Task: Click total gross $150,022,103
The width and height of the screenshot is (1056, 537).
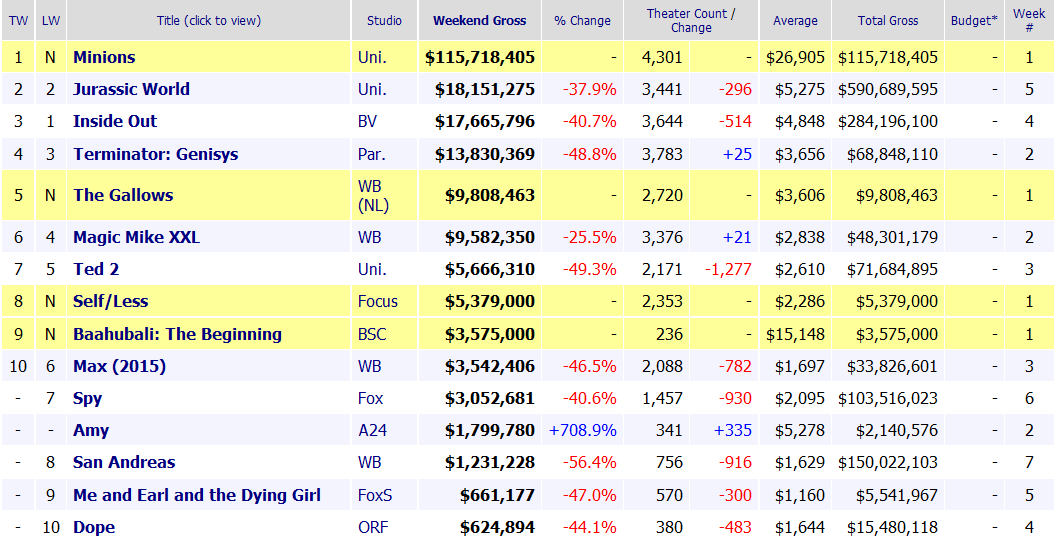Action: 888,462
